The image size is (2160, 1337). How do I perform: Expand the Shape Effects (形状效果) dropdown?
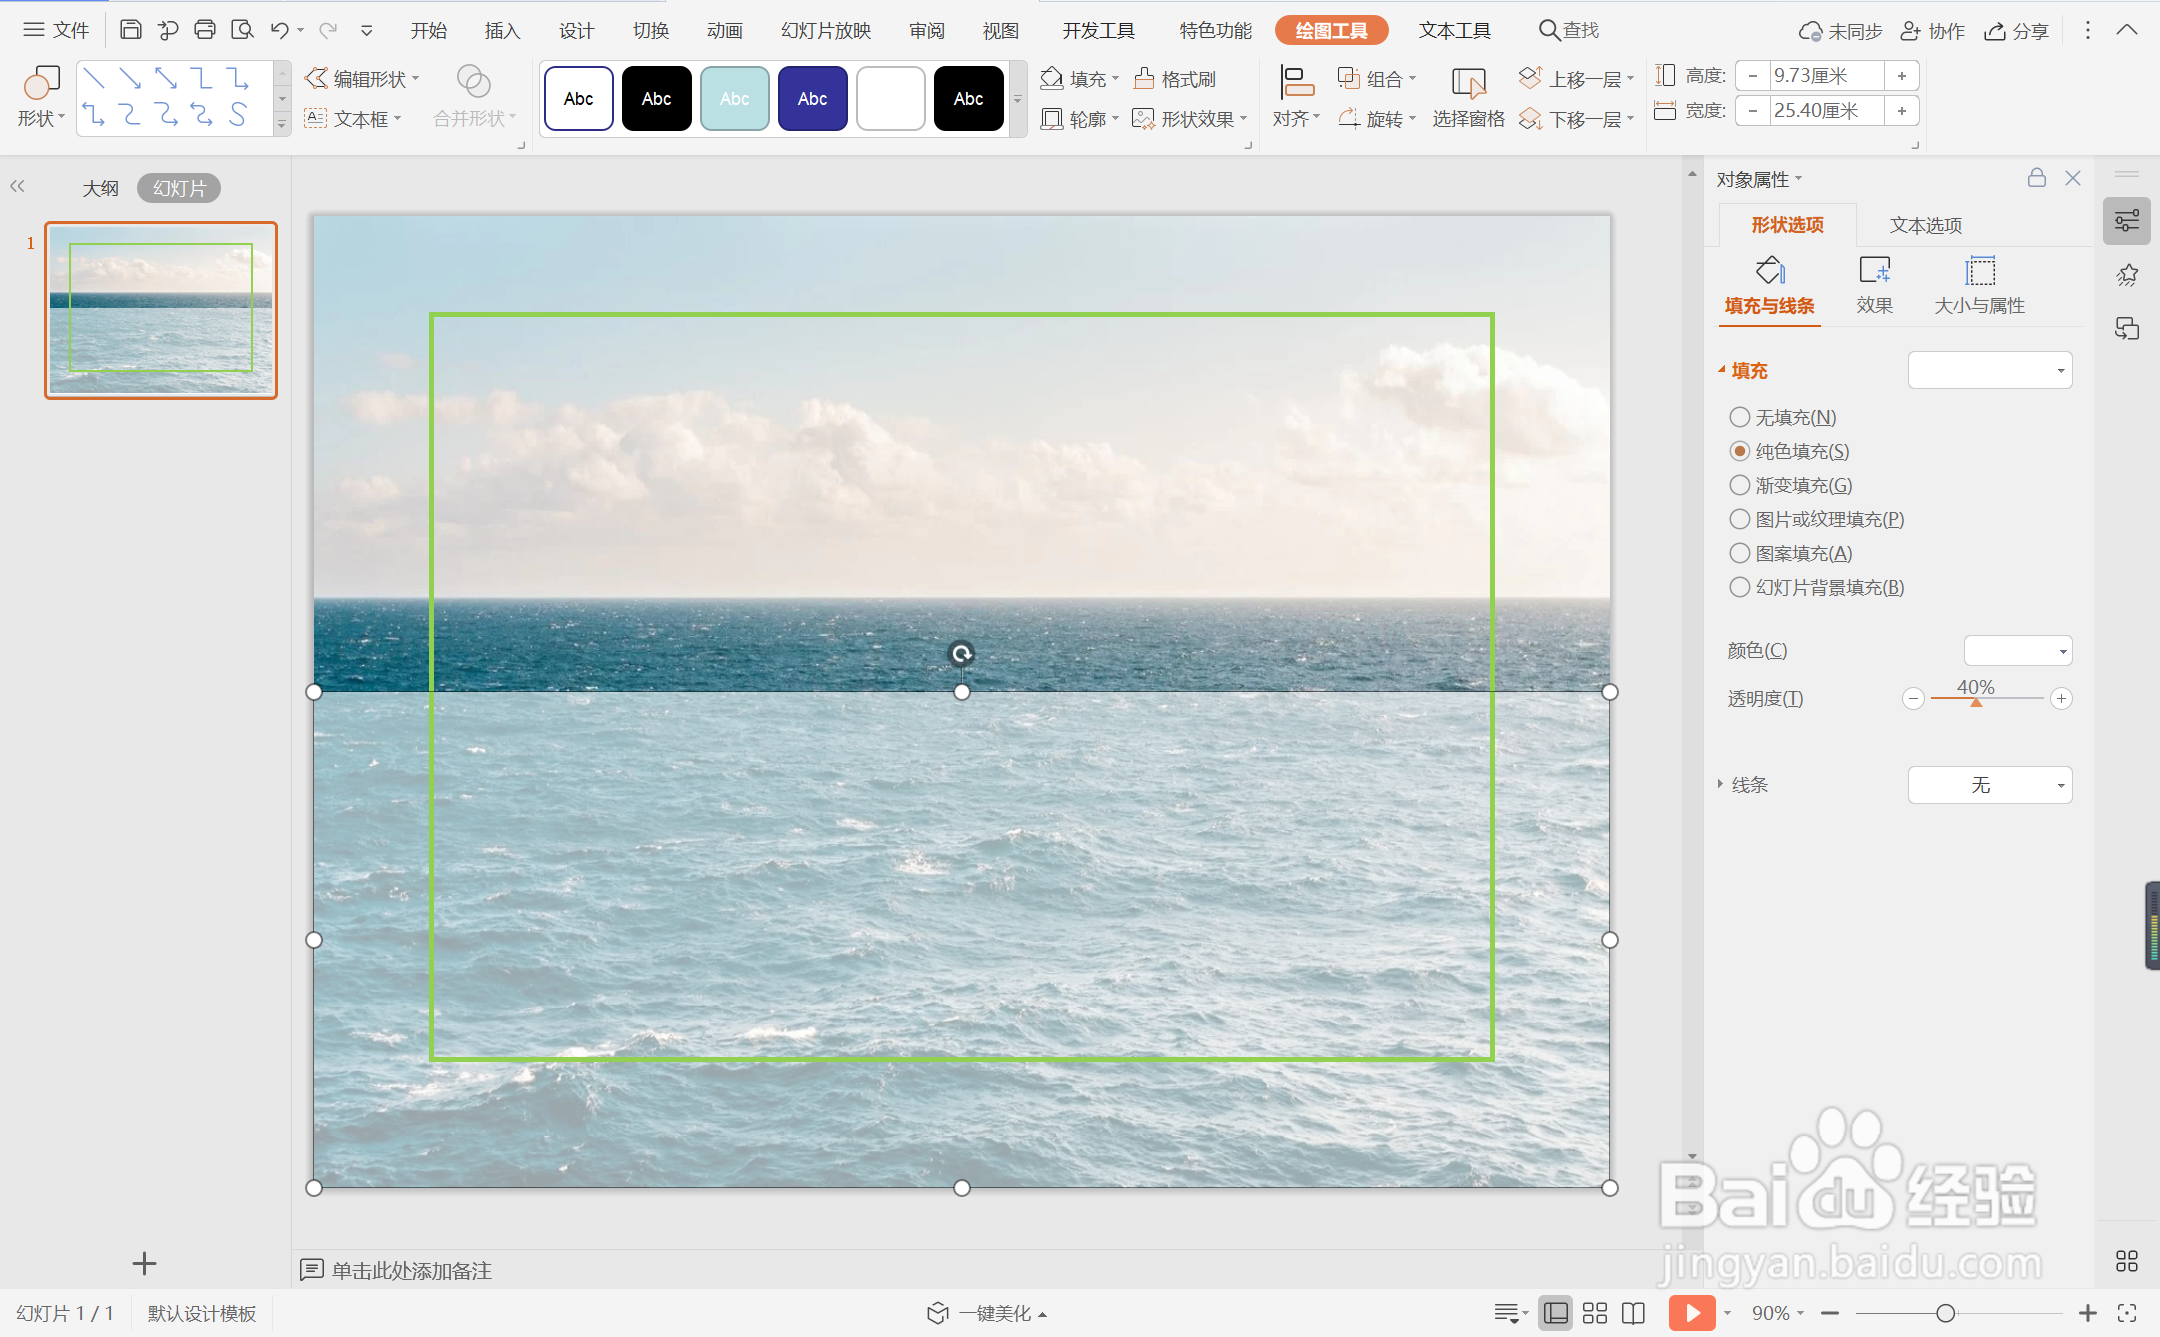pyautogui.click(x=1190, y=119)
